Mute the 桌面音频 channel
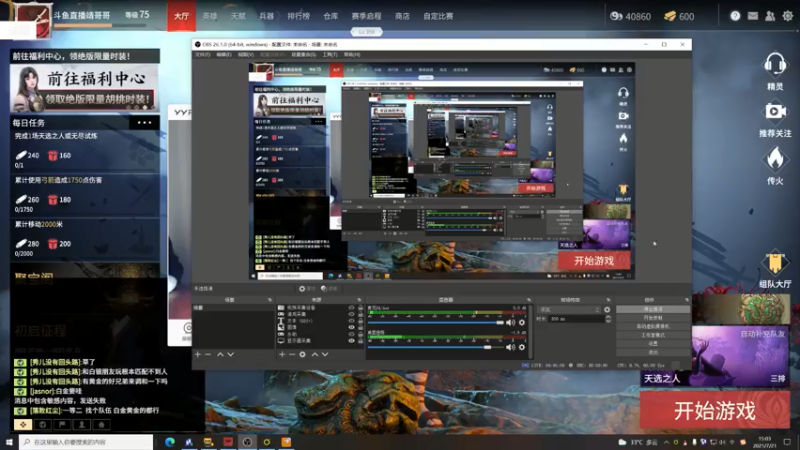 tap(510, 347)
